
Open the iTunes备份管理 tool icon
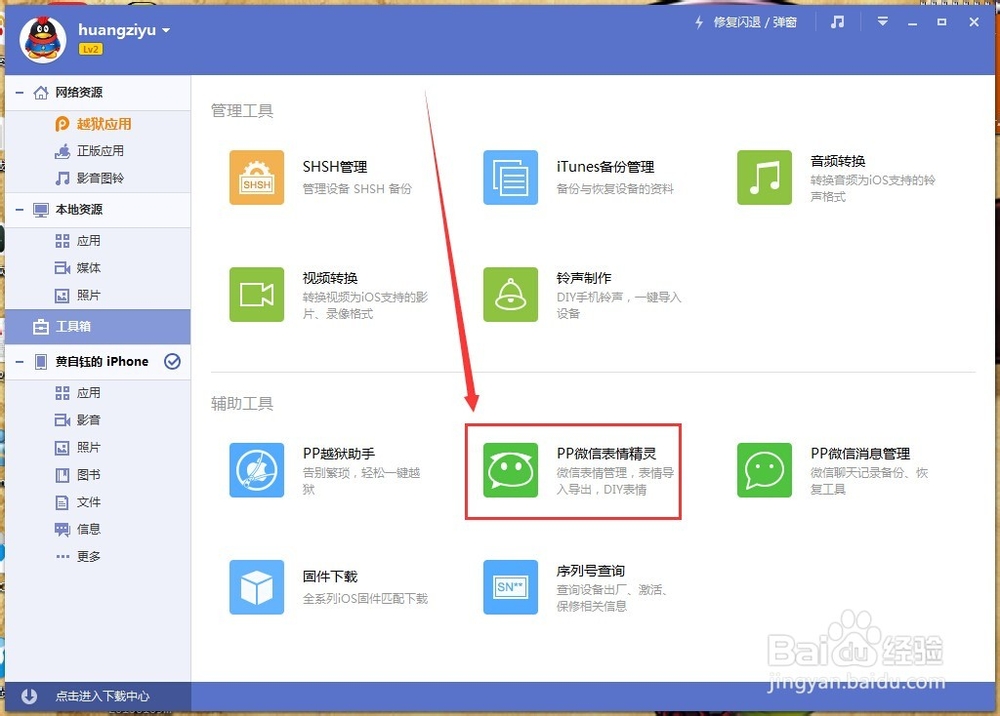[511, 177]
